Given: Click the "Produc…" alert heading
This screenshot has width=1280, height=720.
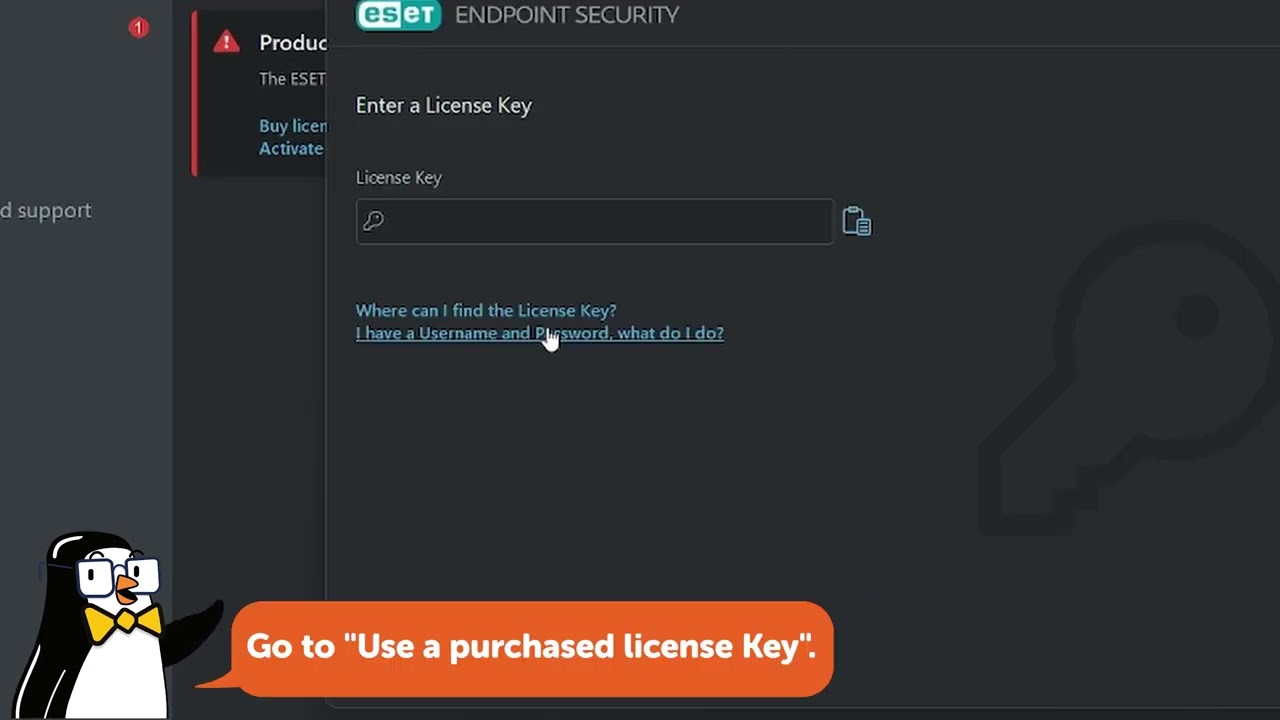Looking at the screenshot, I should coord(292,43).
